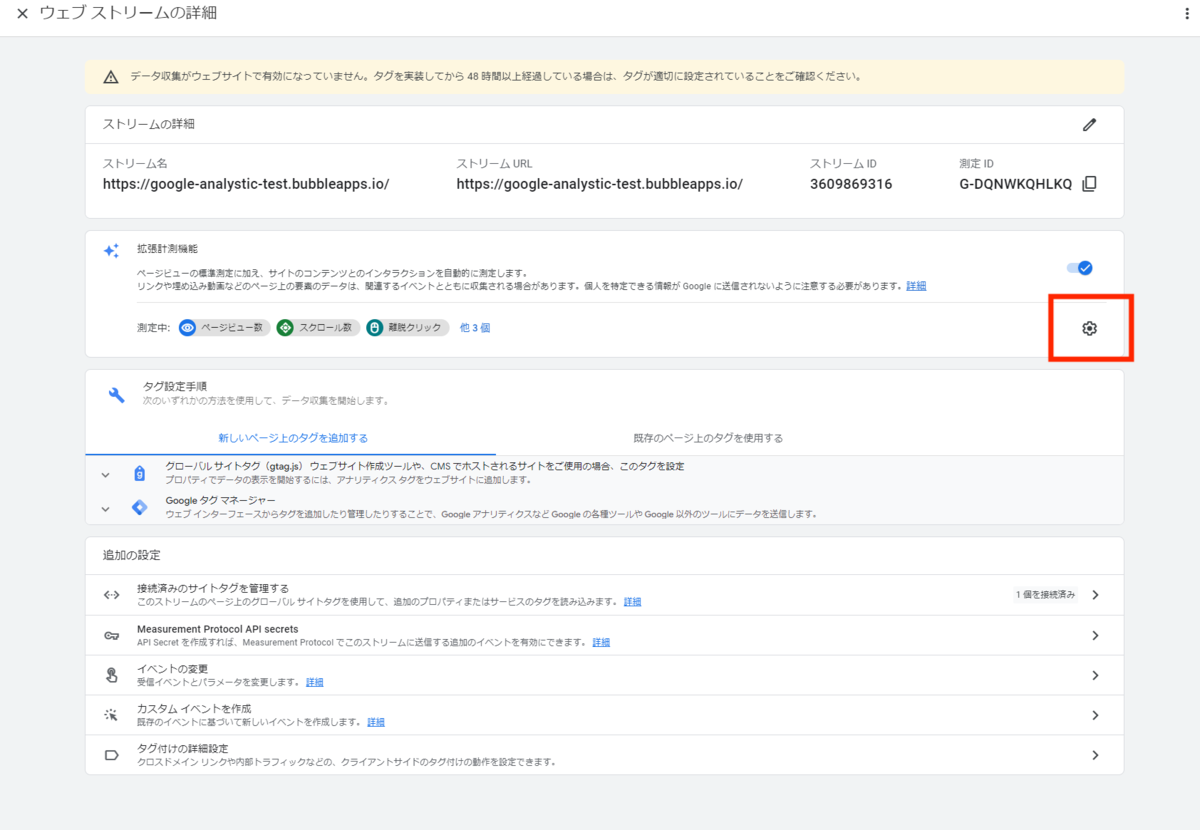Click the 接続済みのサイトタグを管理する title

(213, 588)
